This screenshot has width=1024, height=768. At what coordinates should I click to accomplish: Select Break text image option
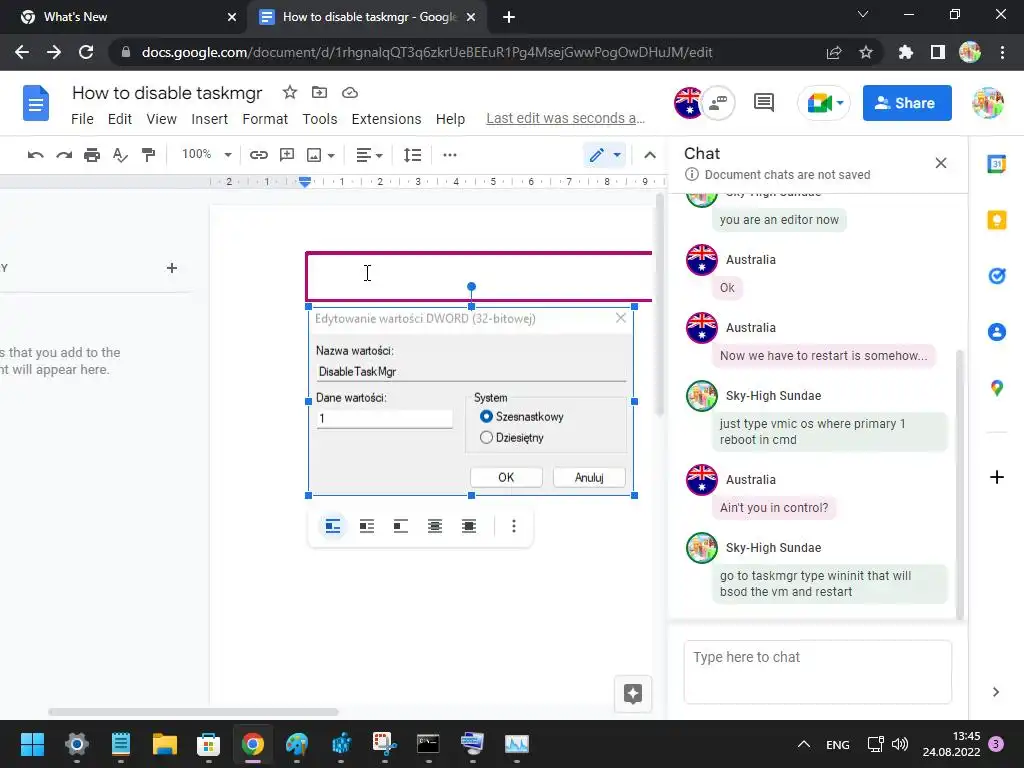tap(401, 526)
